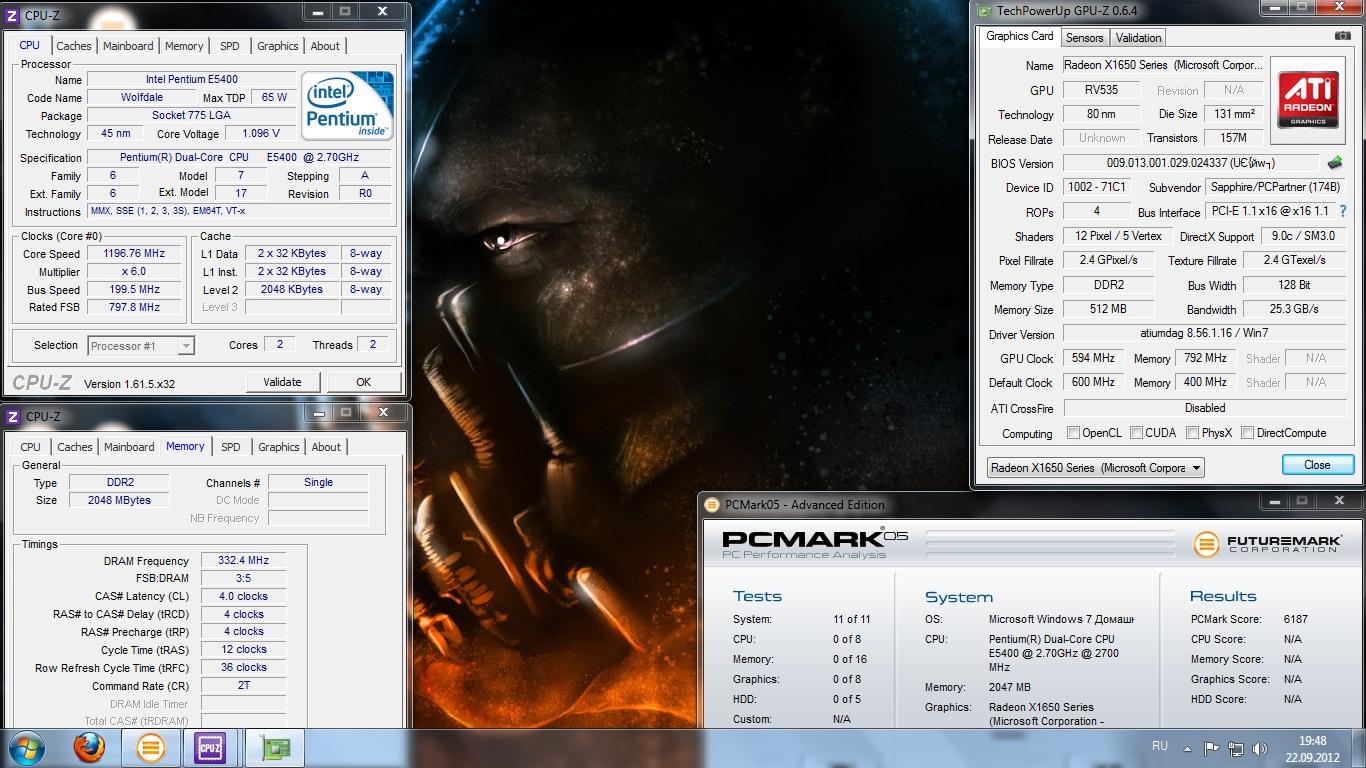Viewport: 1366px width, 768px height.
Task: Toggle the PhysX checkbox
Action: [1192, 433]
